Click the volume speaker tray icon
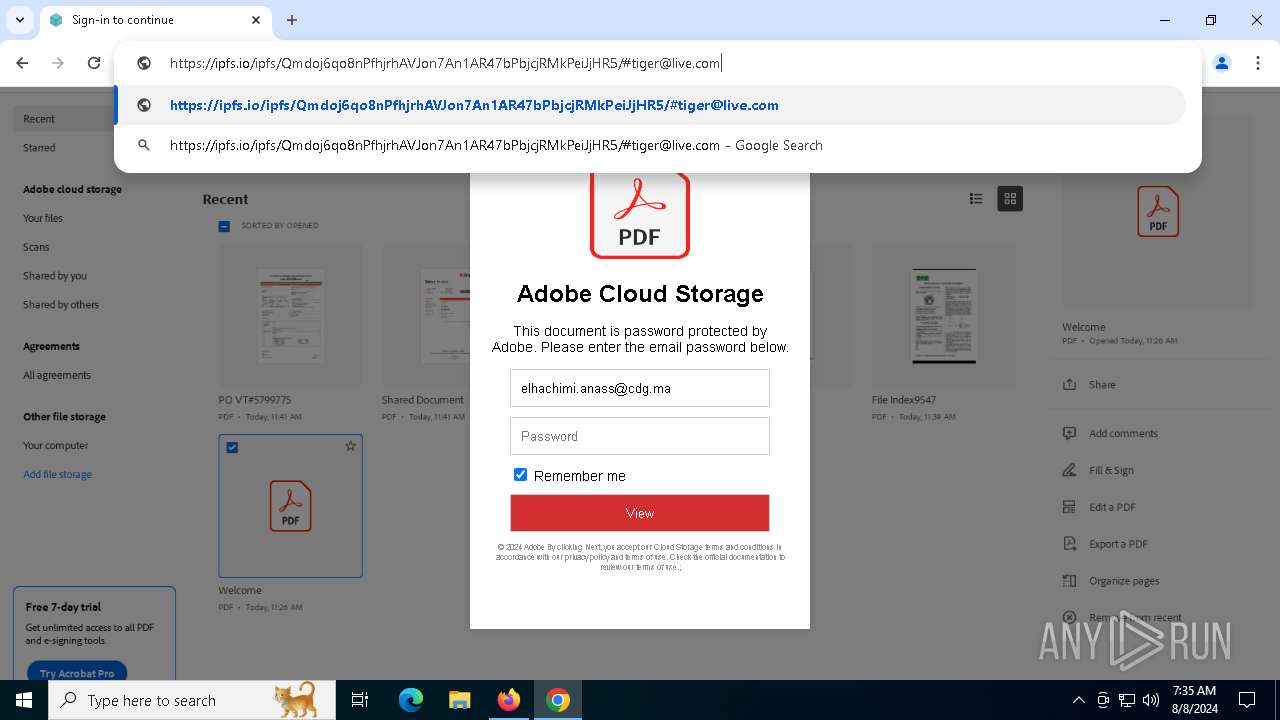The image size is (1280, 720). [x=1151, y=700]
